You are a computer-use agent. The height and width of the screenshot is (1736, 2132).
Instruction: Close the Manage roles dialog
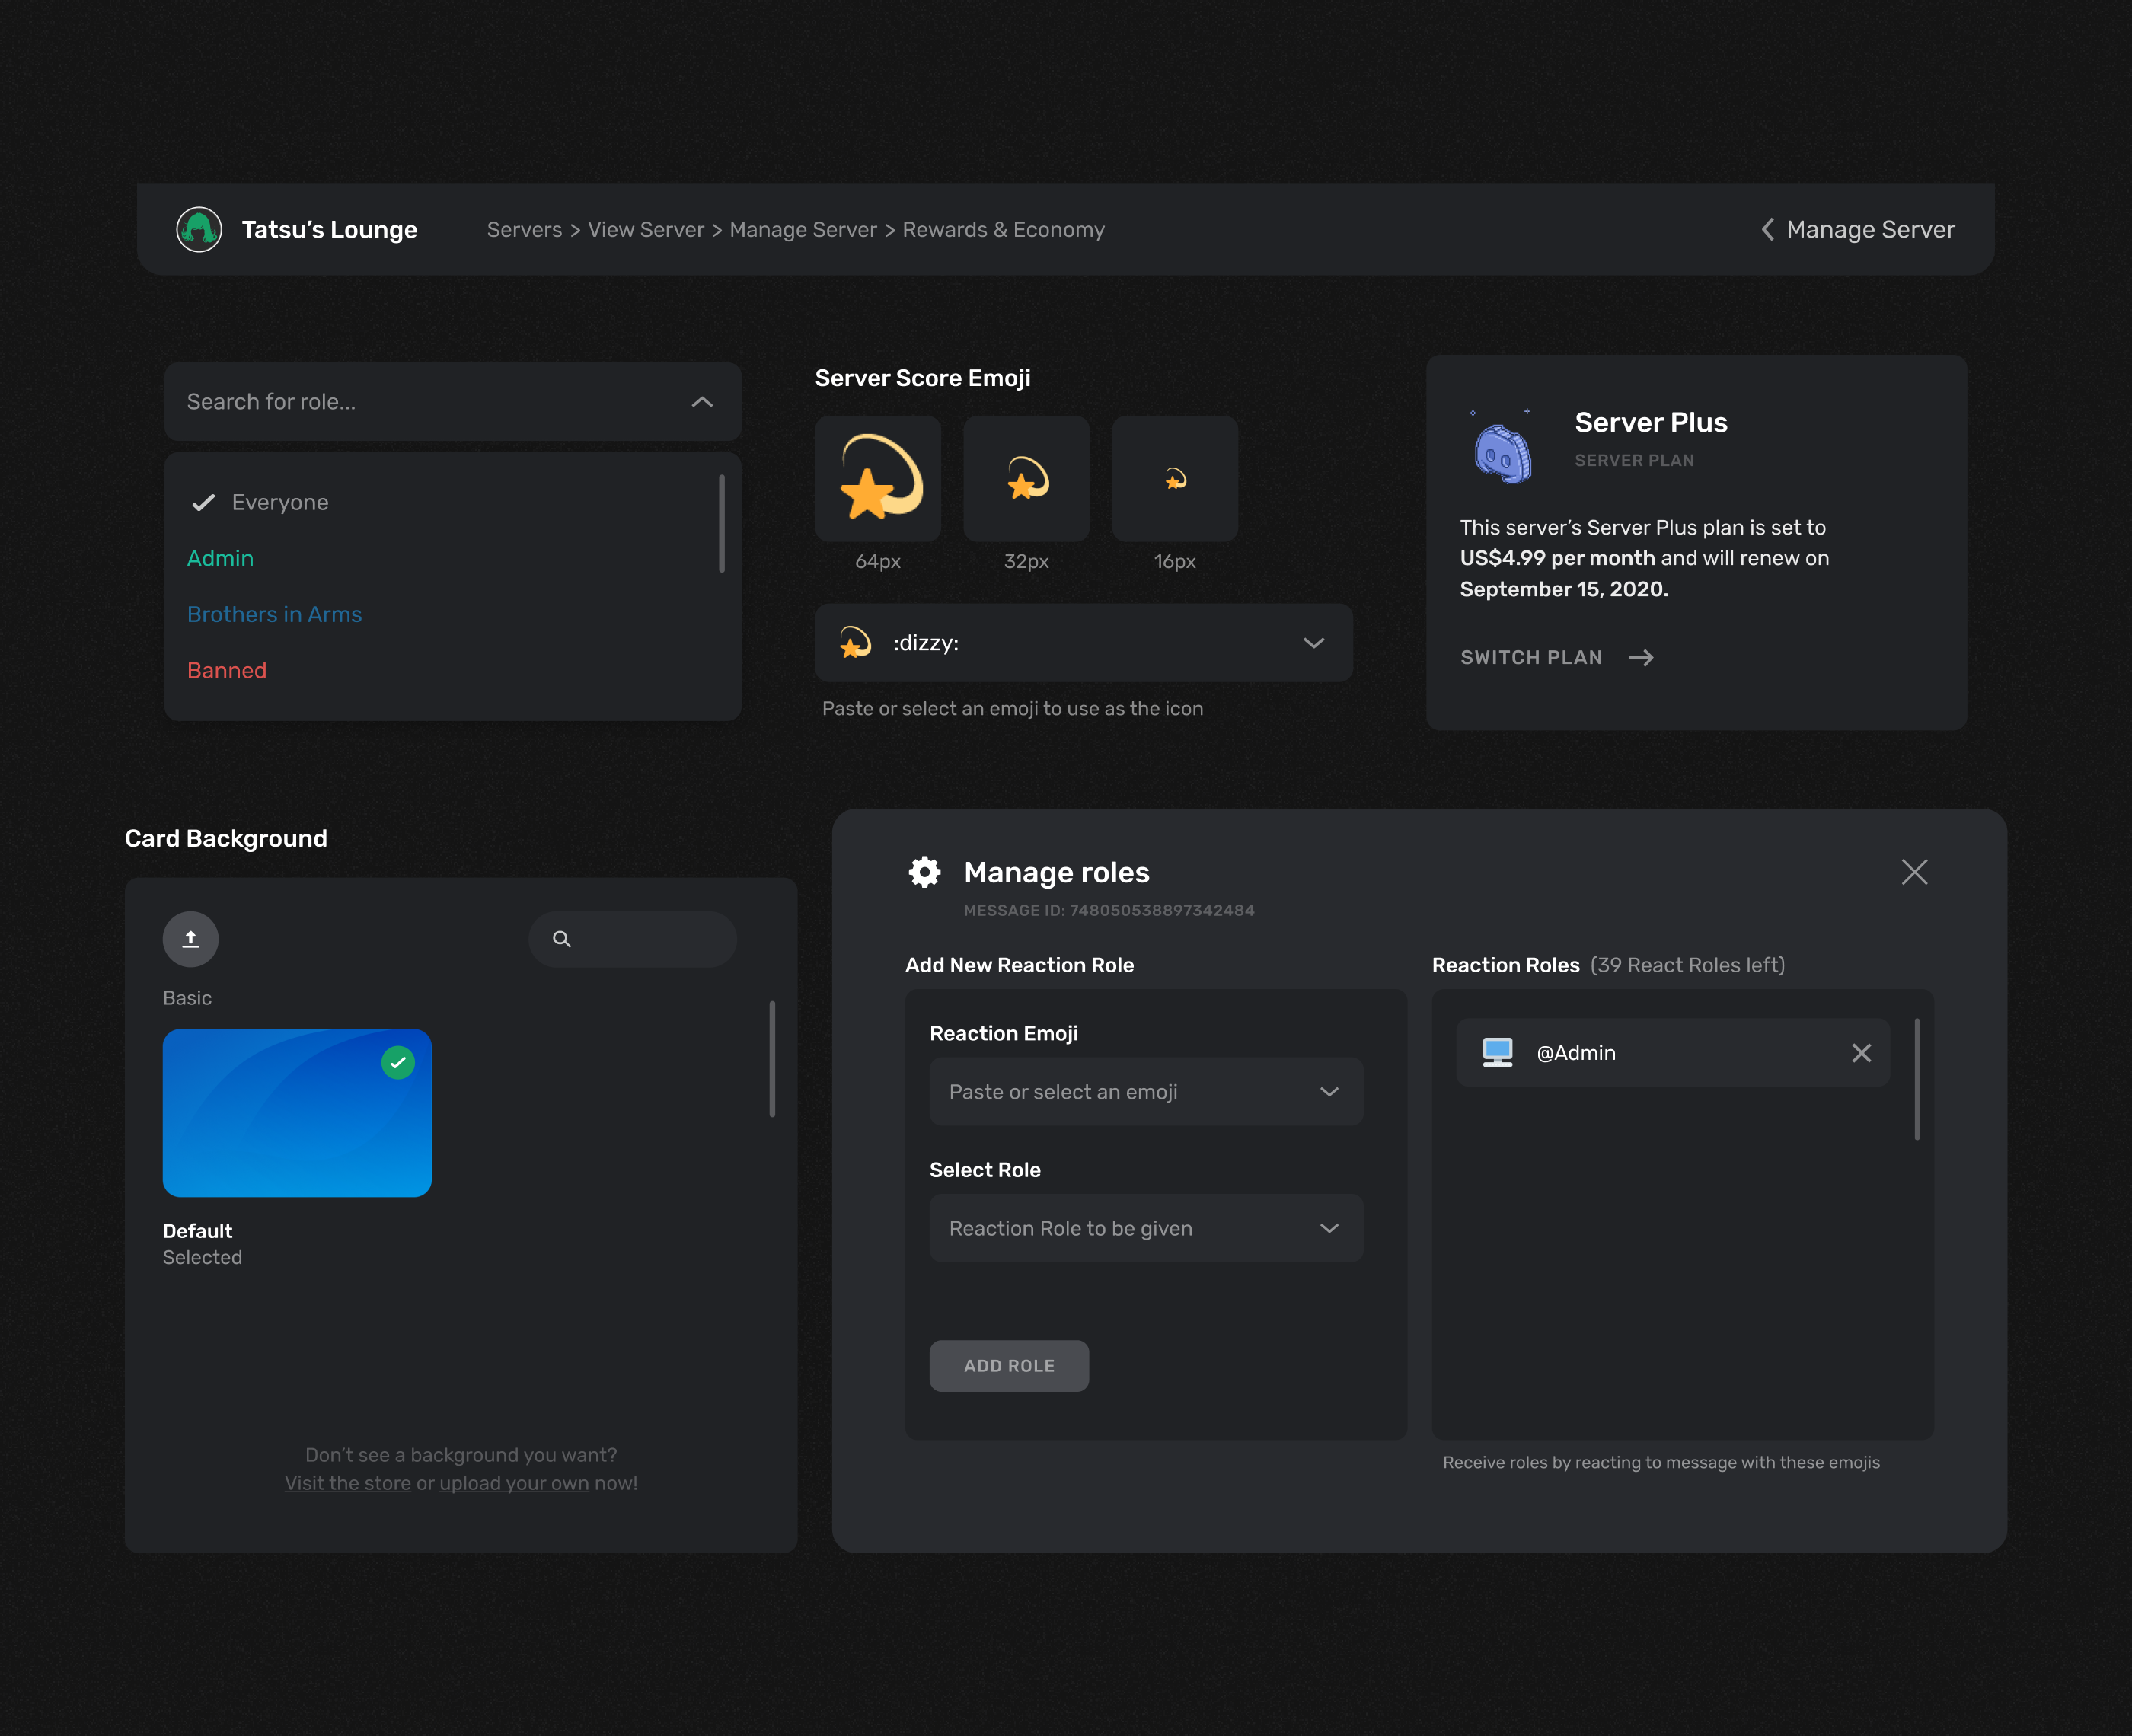coord(1914,872)
